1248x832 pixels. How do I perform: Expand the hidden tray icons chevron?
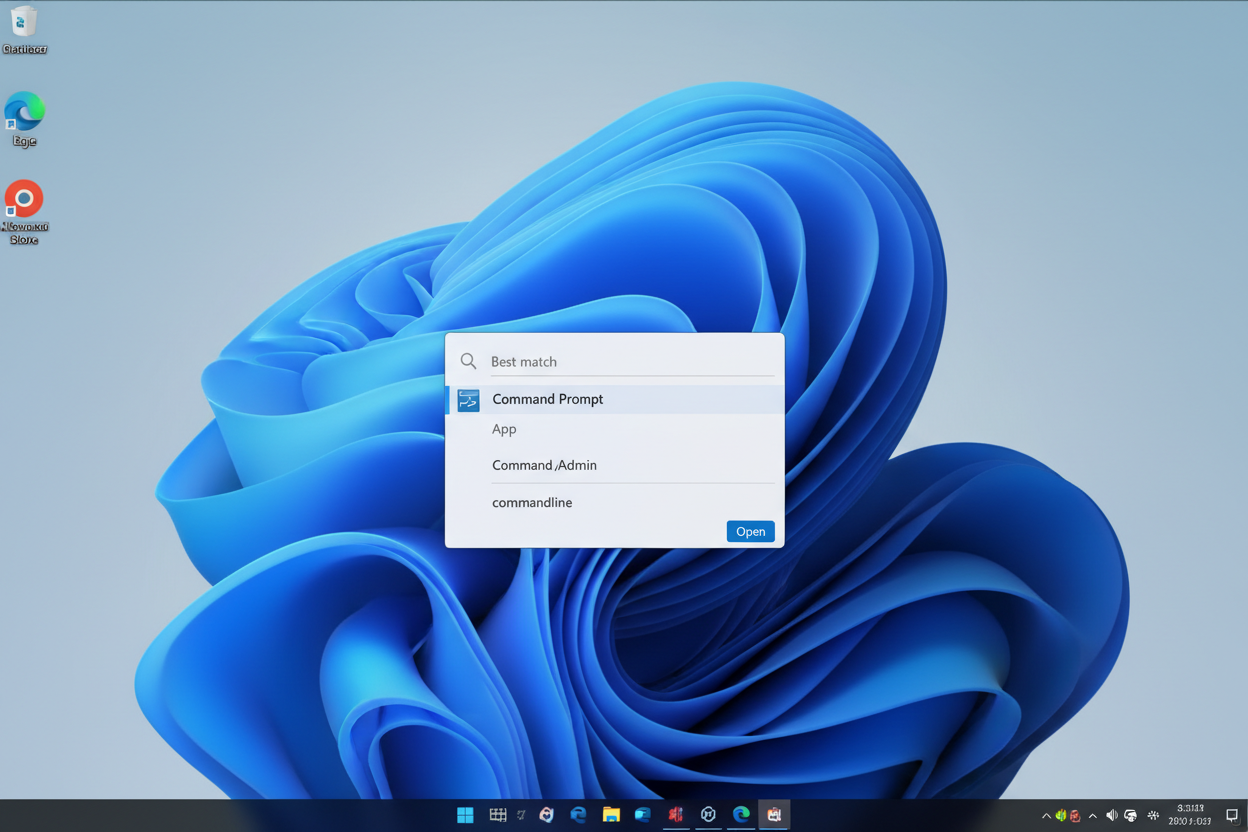1046,816
